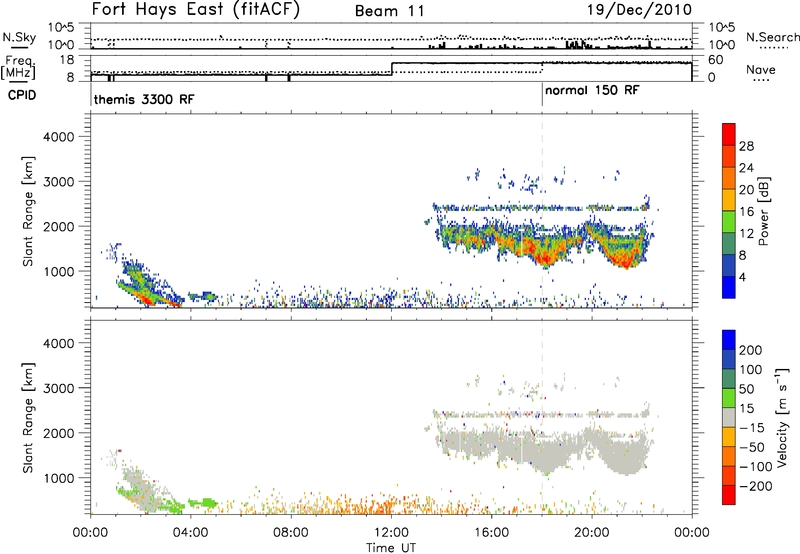Click the '18' tick on frequency axis

(67, 60)
